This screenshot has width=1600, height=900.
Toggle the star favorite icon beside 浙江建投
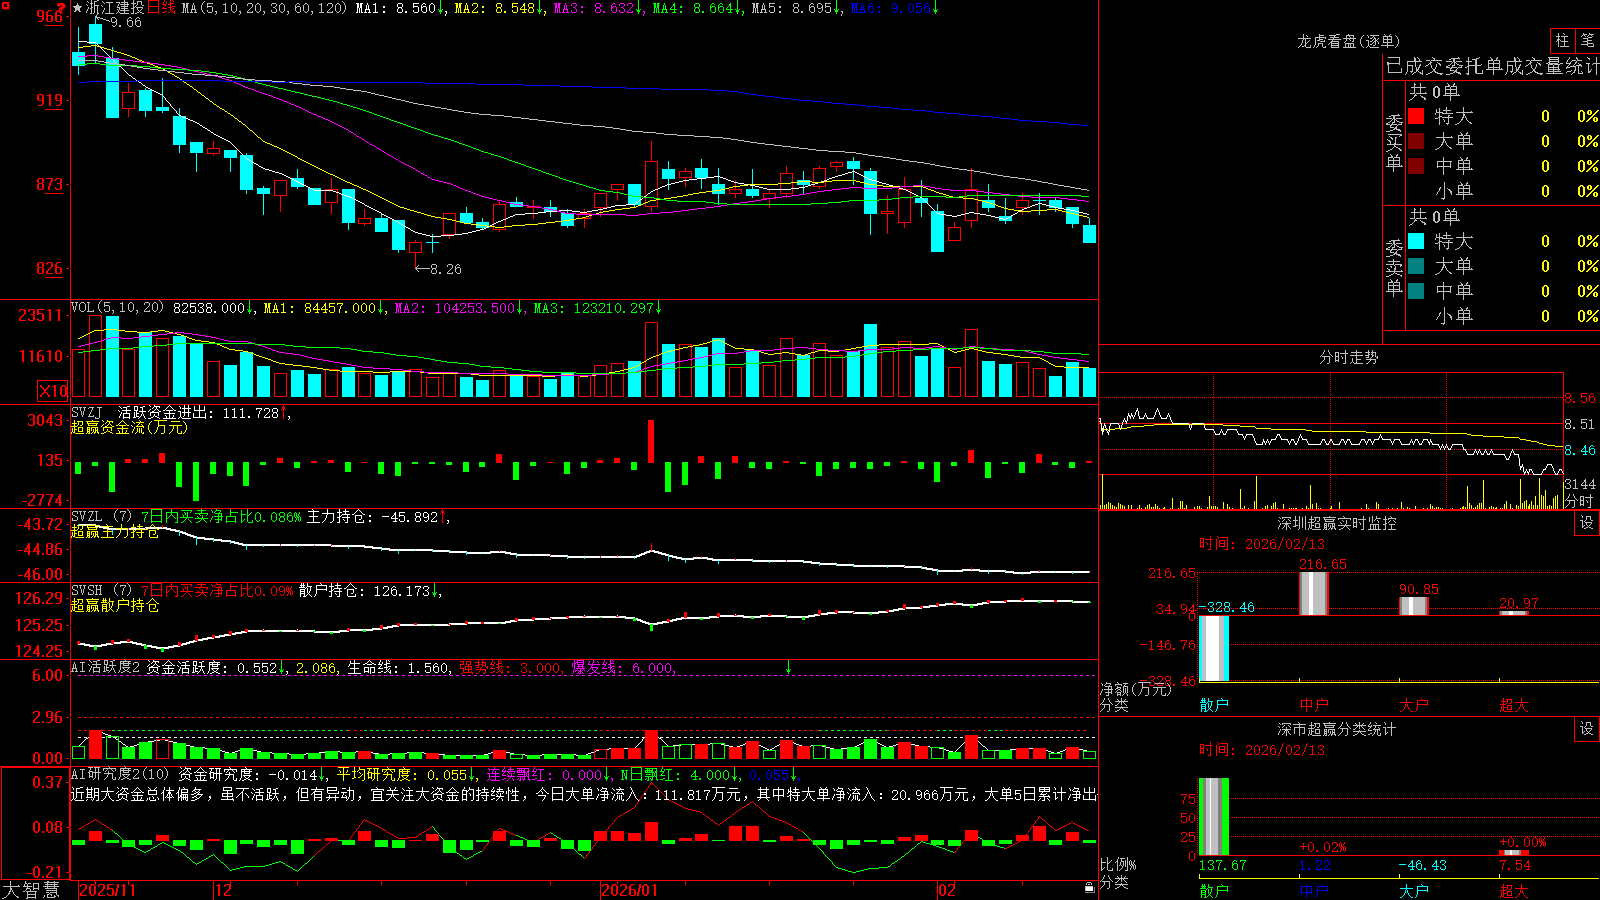tap(77, 8)
